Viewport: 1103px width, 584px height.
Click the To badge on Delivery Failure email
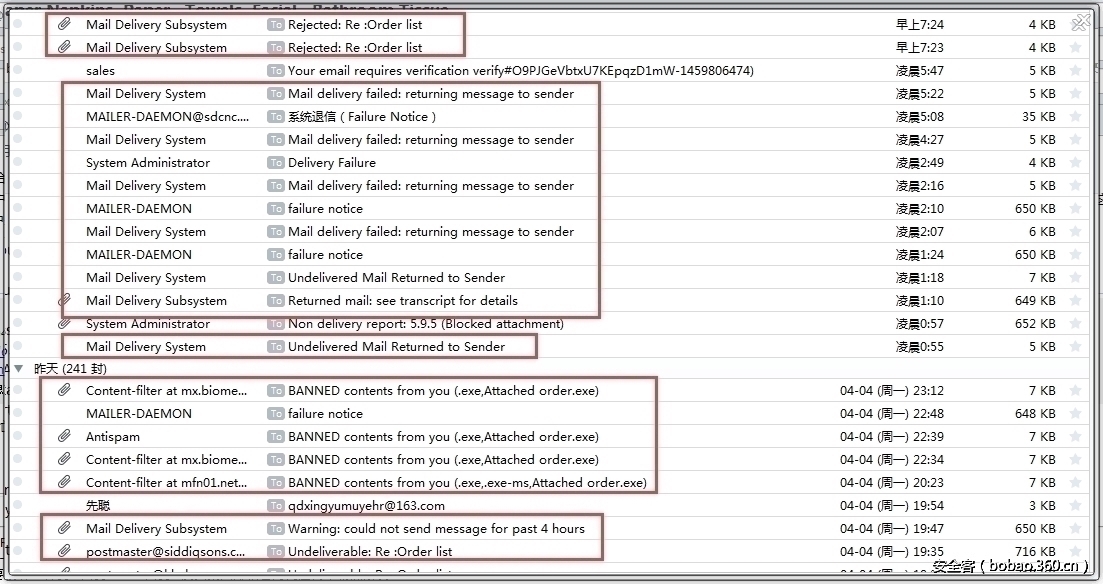point(275,163)
